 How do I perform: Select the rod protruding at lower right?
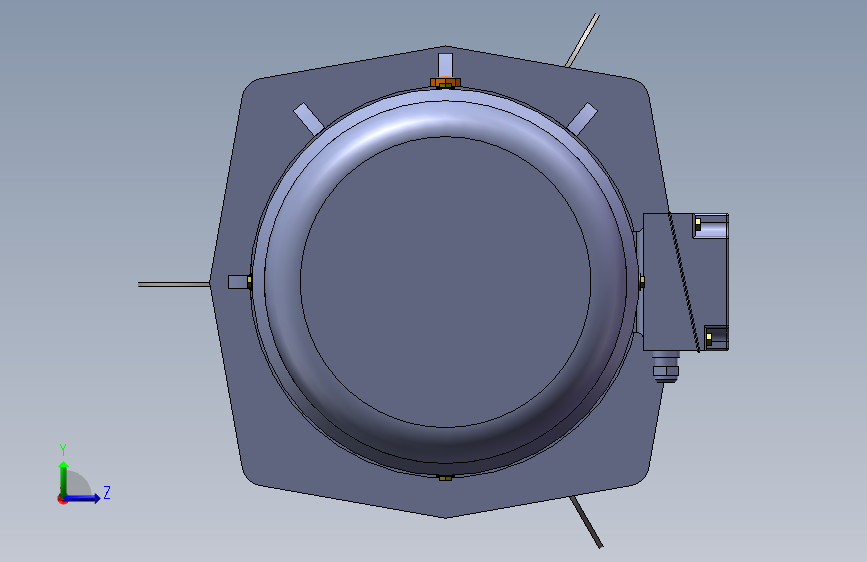tap(586, 522)
